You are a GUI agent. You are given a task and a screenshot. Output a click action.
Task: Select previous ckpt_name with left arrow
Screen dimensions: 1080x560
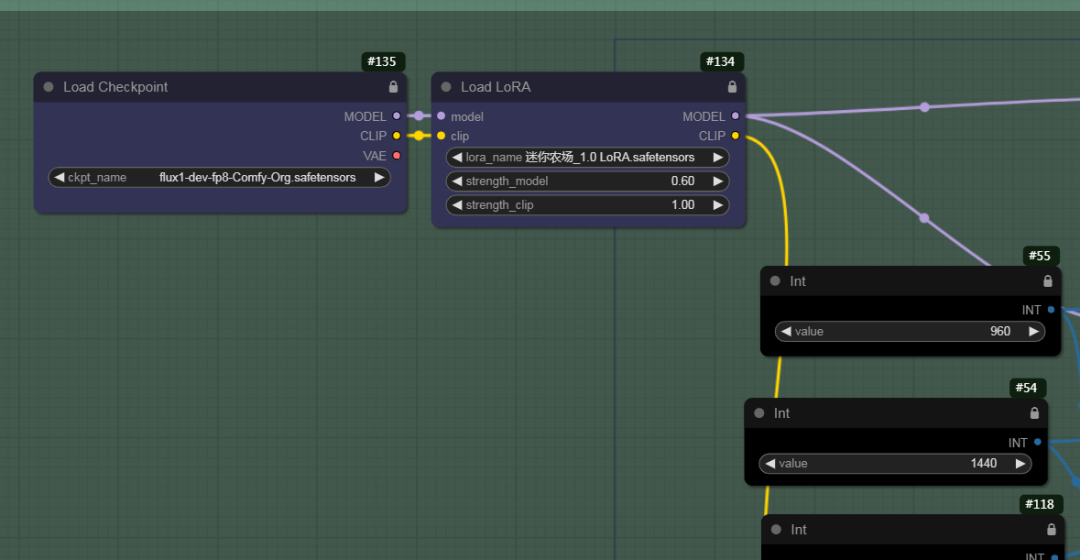59,178
